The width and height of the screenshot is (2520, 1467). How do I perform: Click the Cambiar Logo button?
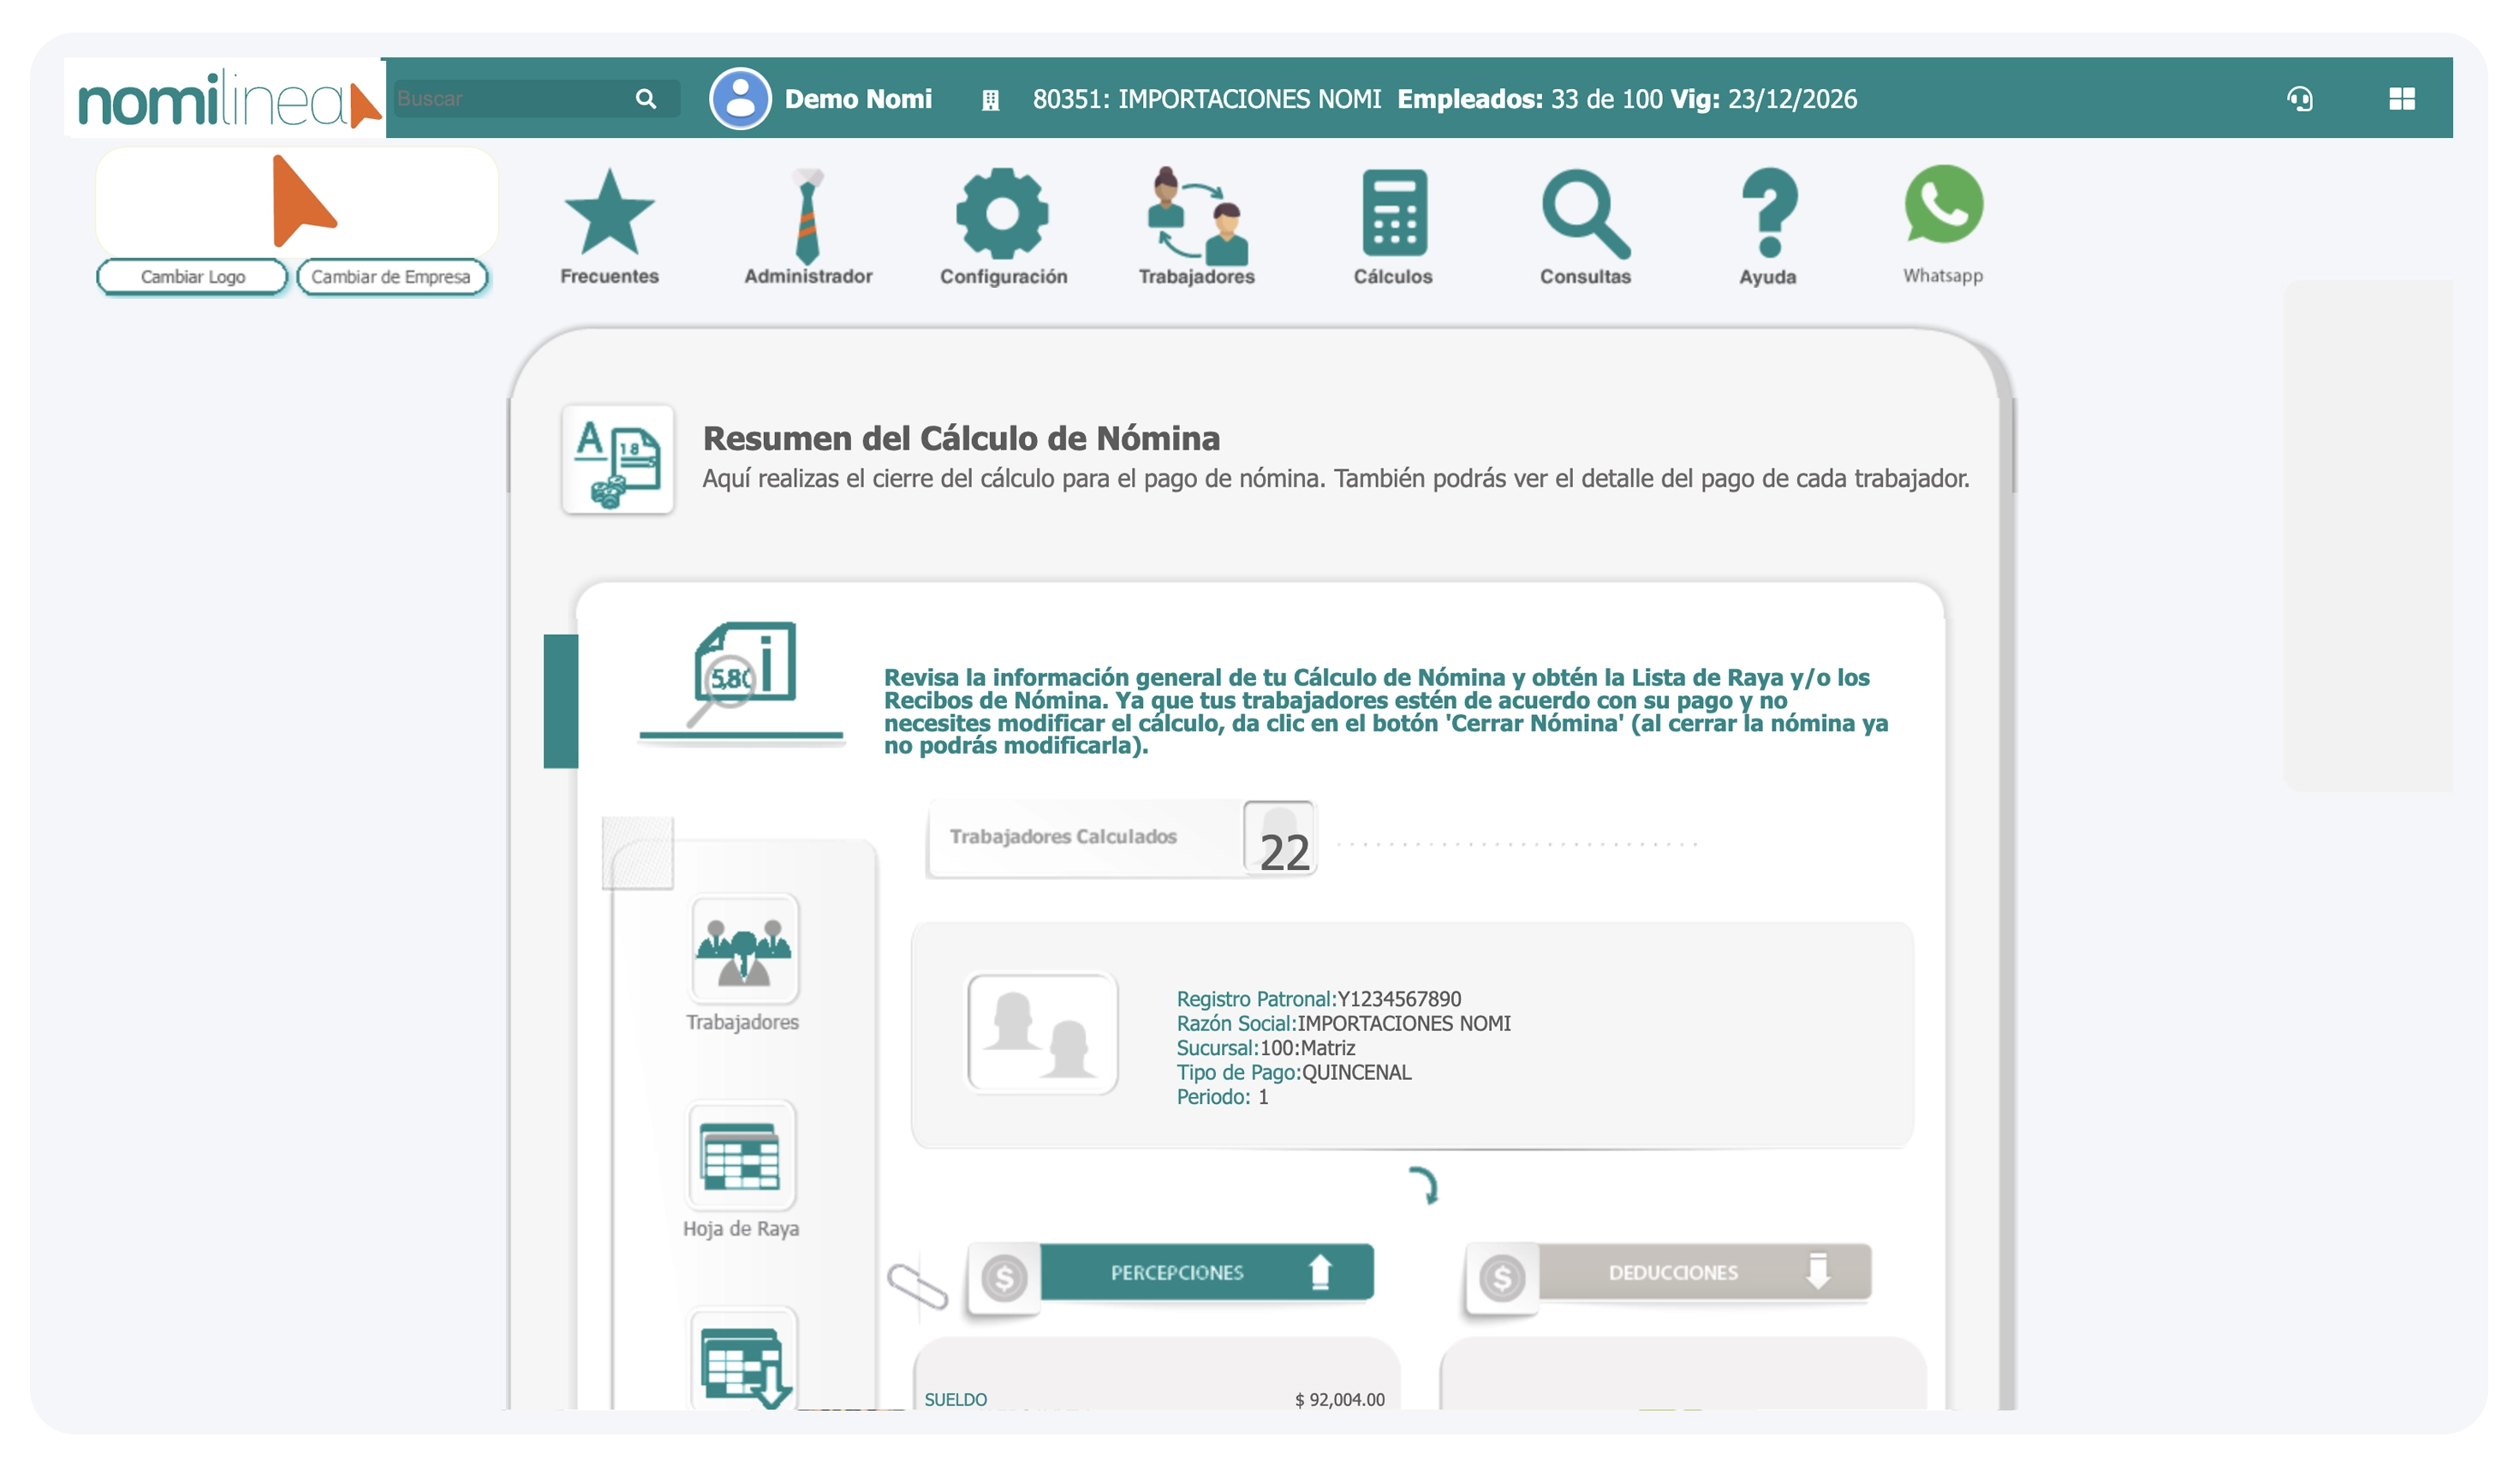point(191,277)
